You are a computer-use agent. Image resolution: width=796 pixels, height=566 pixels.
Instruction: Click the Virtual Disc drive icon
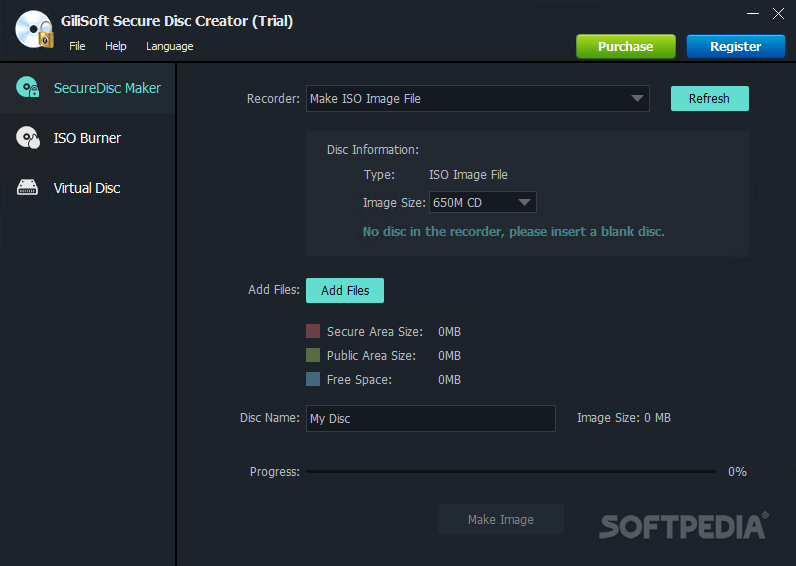coord(27,187)
